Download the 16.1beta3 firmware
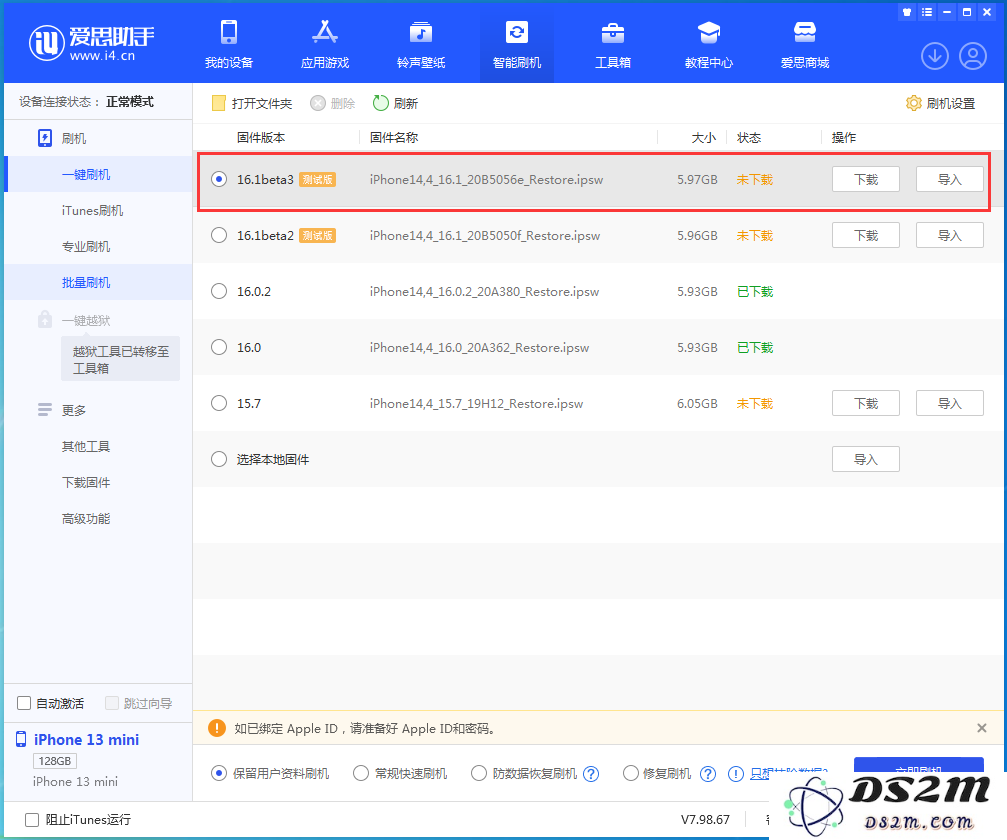The height and width of the screenshot is (840, 1007). (866, 179)
